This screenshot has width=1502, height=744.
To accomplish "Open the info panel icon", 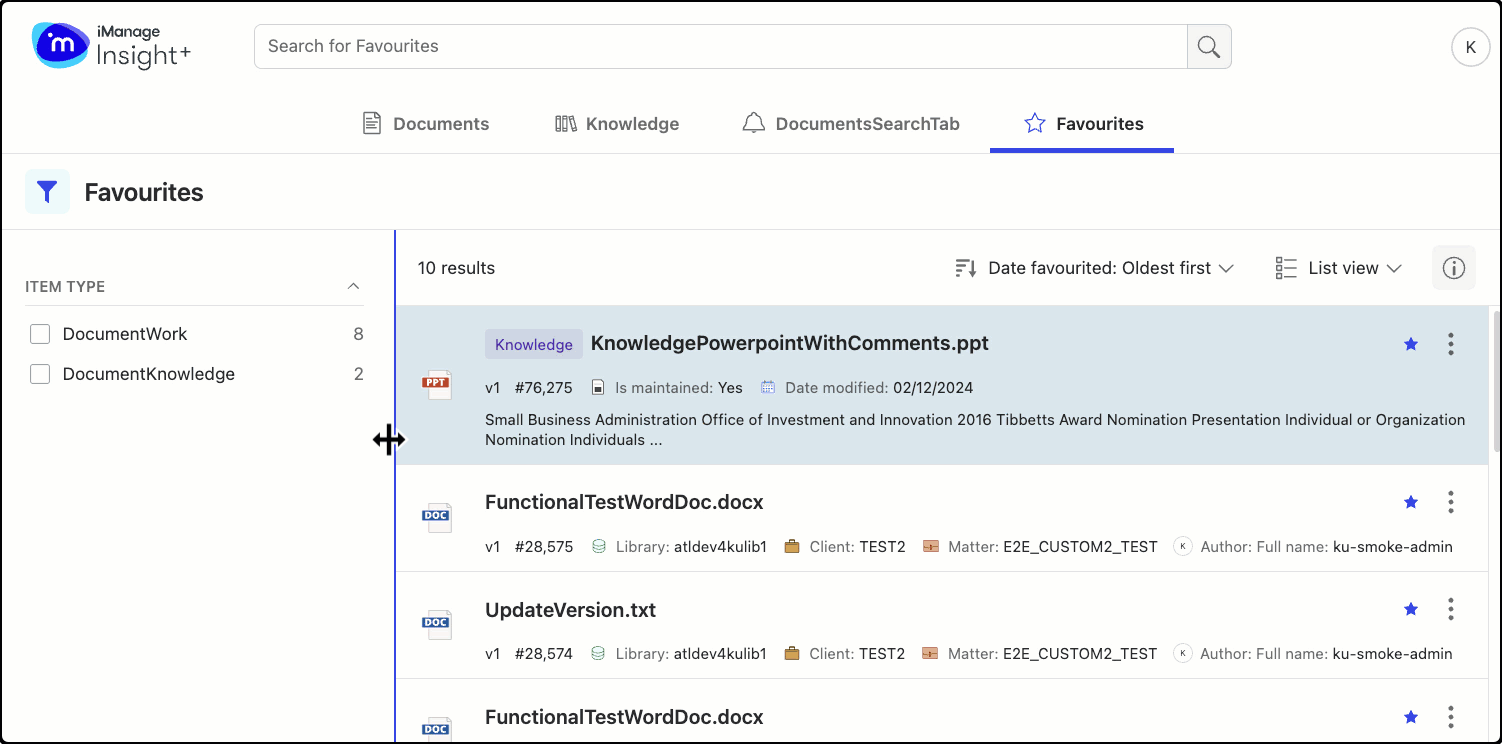I will pyautogui.click(x=1453, y=268).
